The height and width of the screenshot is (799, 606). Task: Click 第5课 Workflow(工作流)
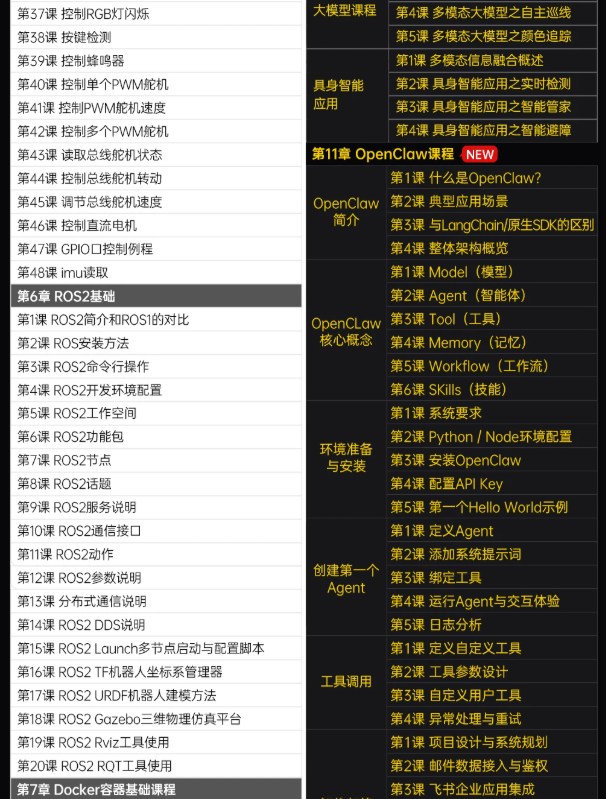(x=492, y=366)
